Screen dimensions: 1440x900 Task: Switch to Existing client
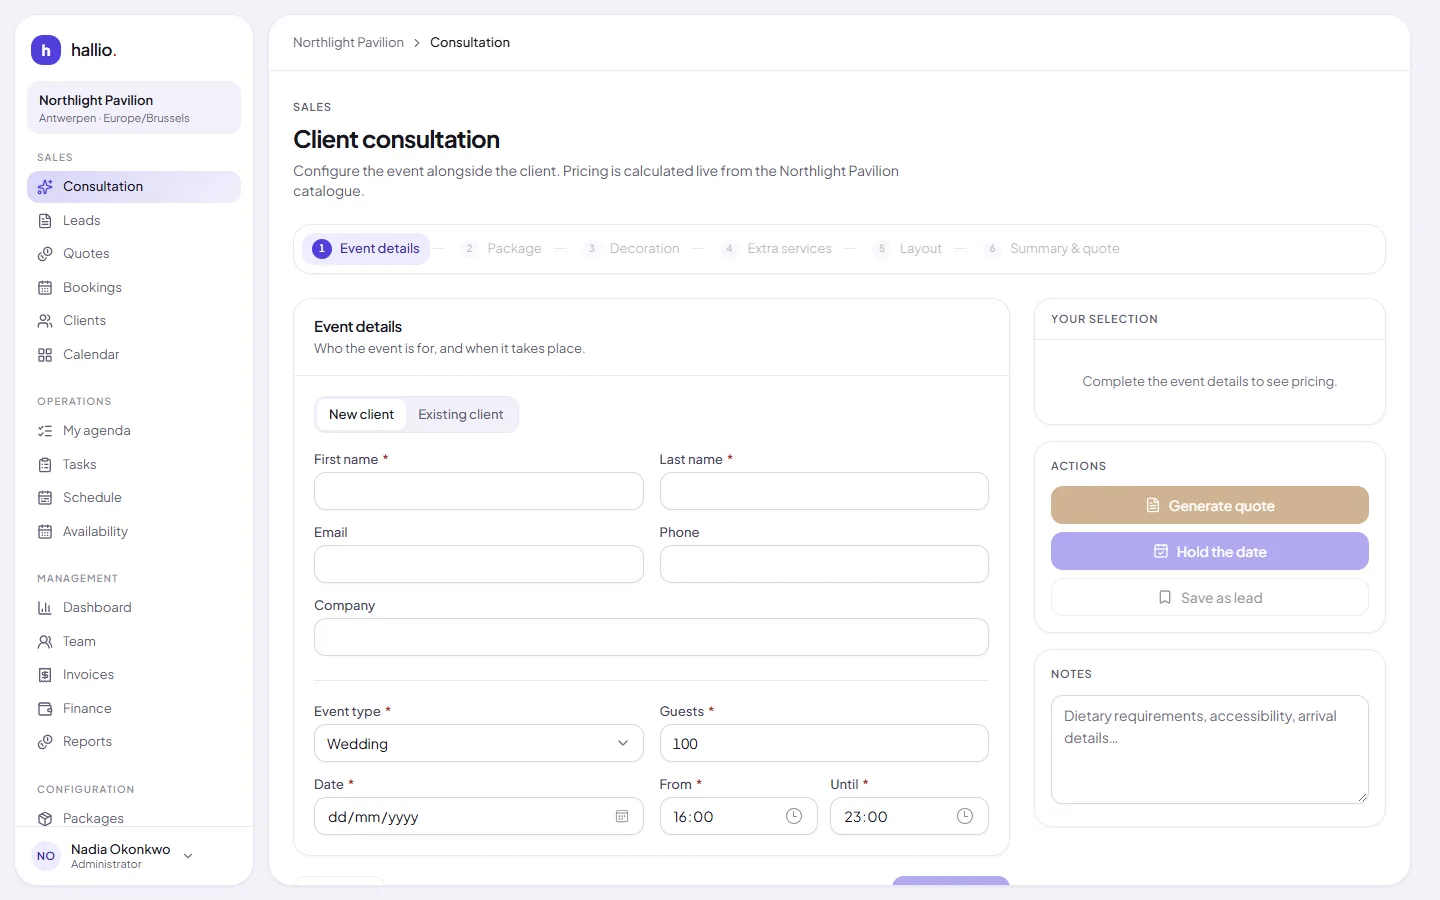click(461, 415)
